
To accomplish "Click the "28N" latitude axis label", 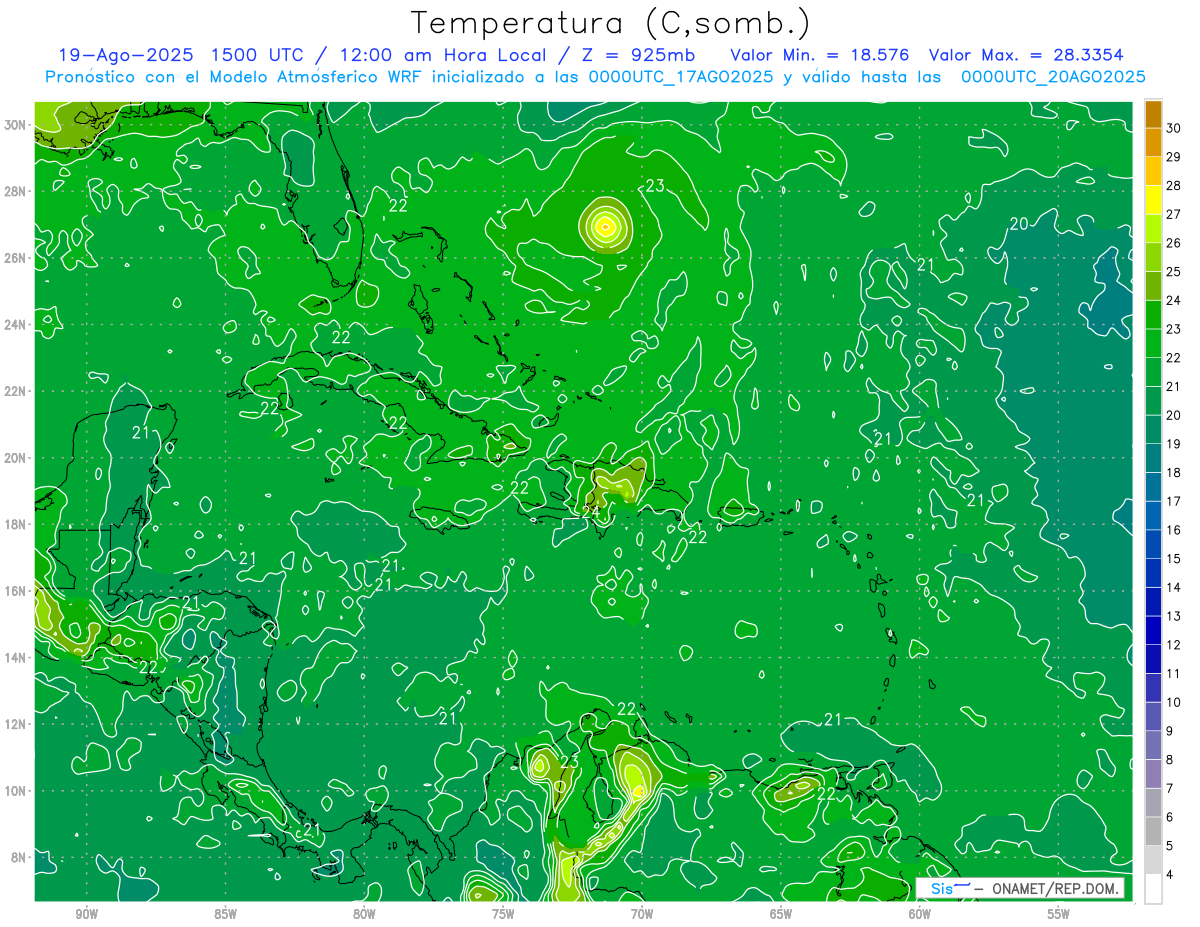I will click(17, 191).
